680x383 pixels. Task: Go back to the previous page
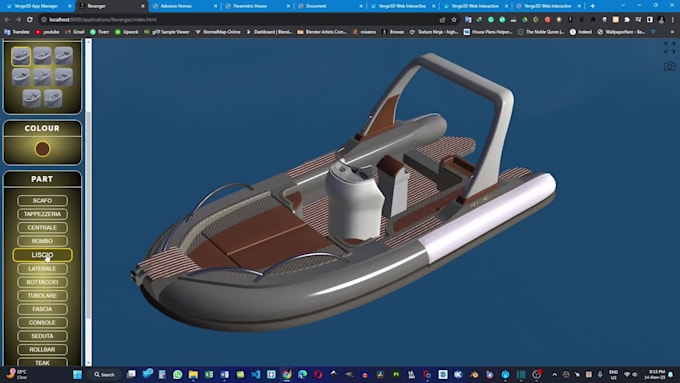click(x=7, y=20)
